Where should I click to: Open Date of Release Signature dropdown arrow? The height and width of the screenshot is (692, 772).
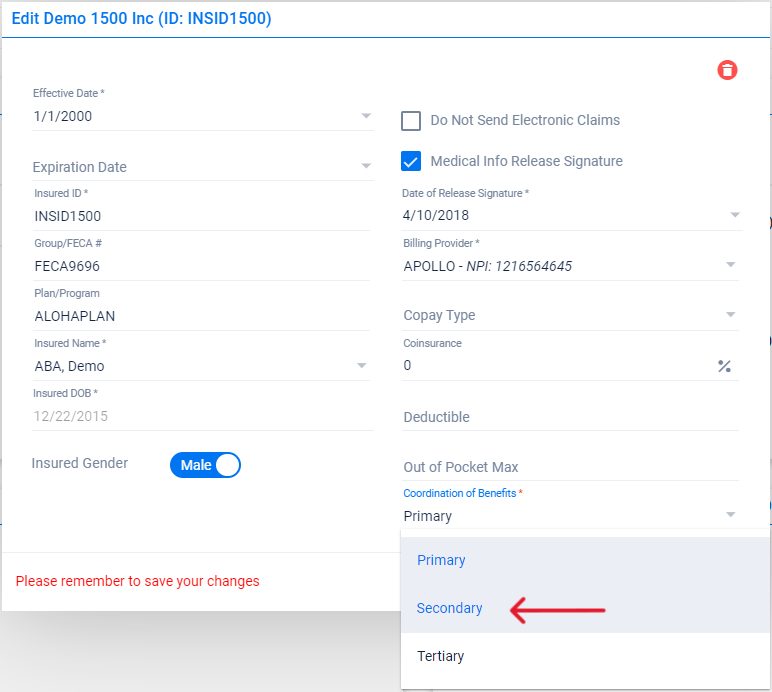[x=735, y=215]
